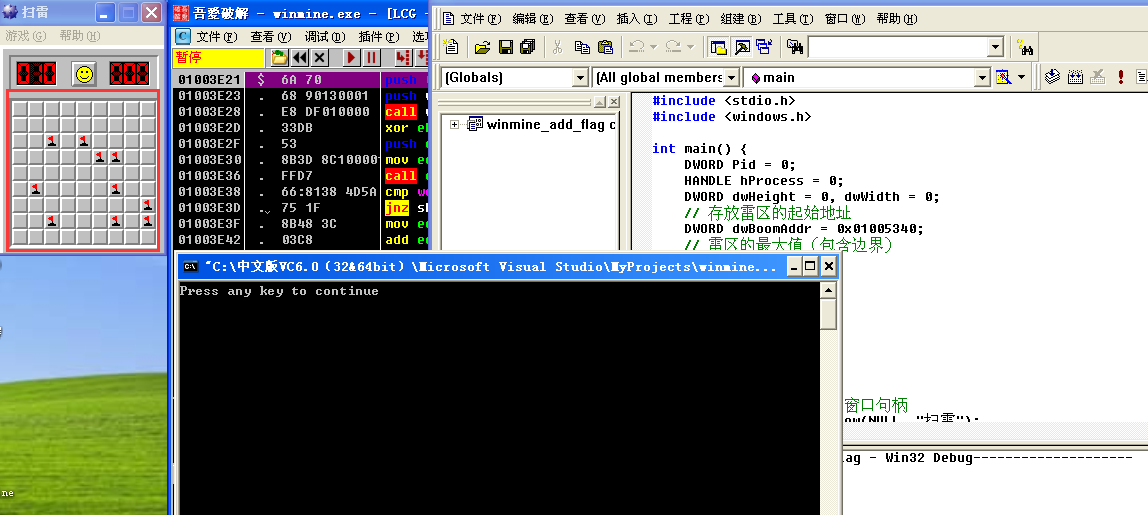Open the 文件 menu in Visual C++
This screenshot has width=1148, height=515.
(481, 19)
